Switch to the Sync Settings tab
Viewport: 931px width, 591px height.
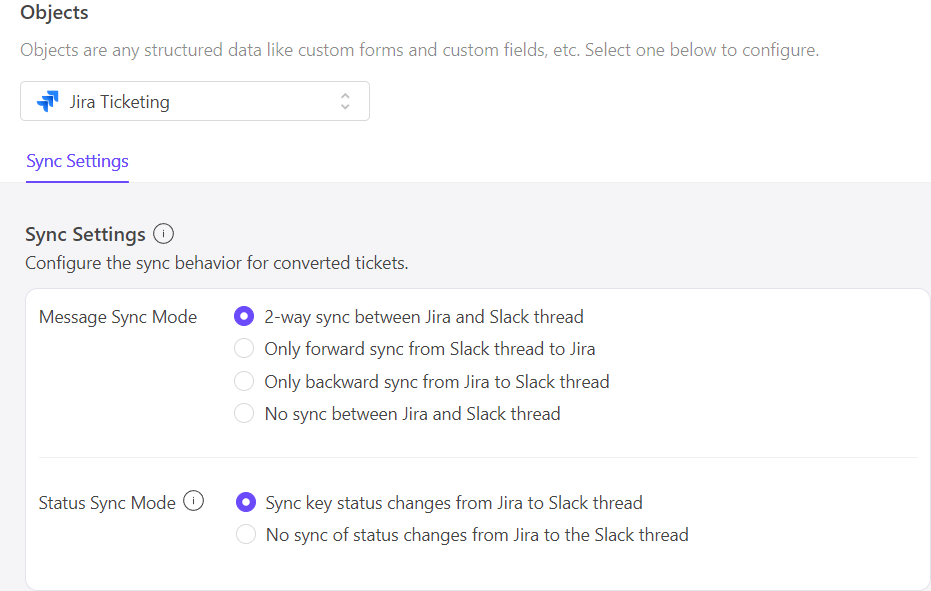(77, 161)
